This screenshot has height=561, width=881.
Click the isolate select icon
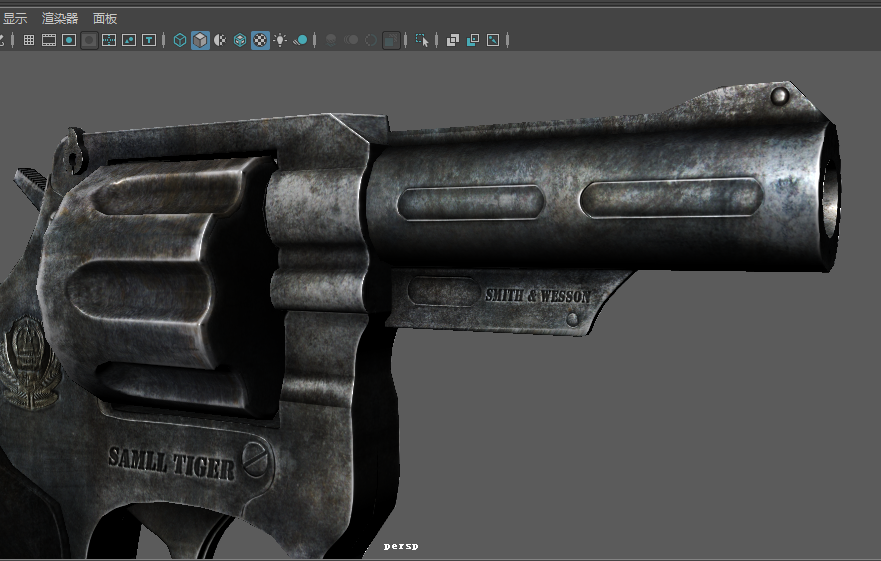422,40
